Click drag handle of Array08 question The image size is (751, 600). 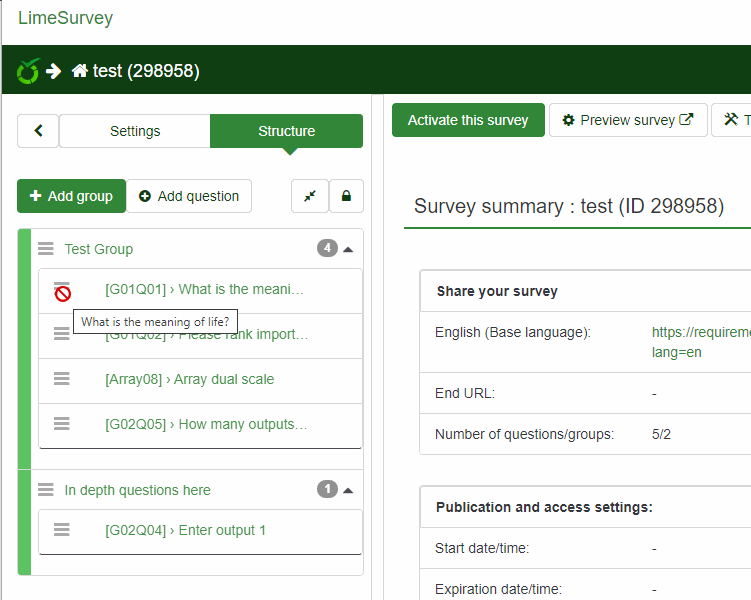click(x=62, y=379)
